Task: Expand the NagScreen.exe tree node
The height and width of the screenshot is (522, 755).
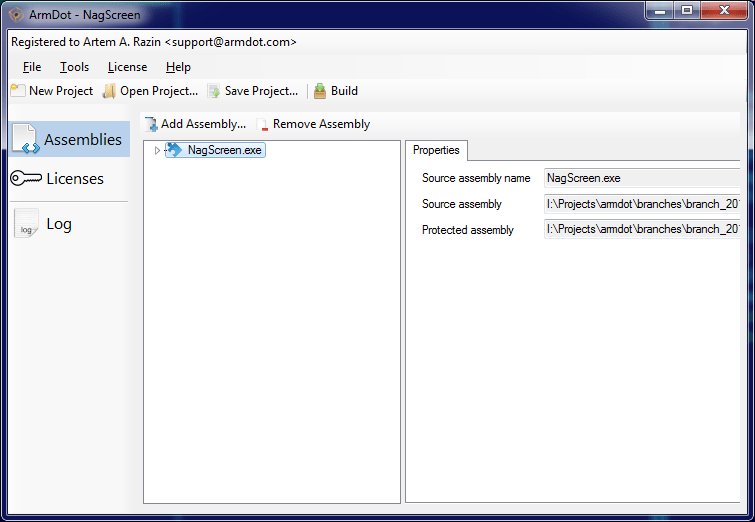Action: point(157,150)
